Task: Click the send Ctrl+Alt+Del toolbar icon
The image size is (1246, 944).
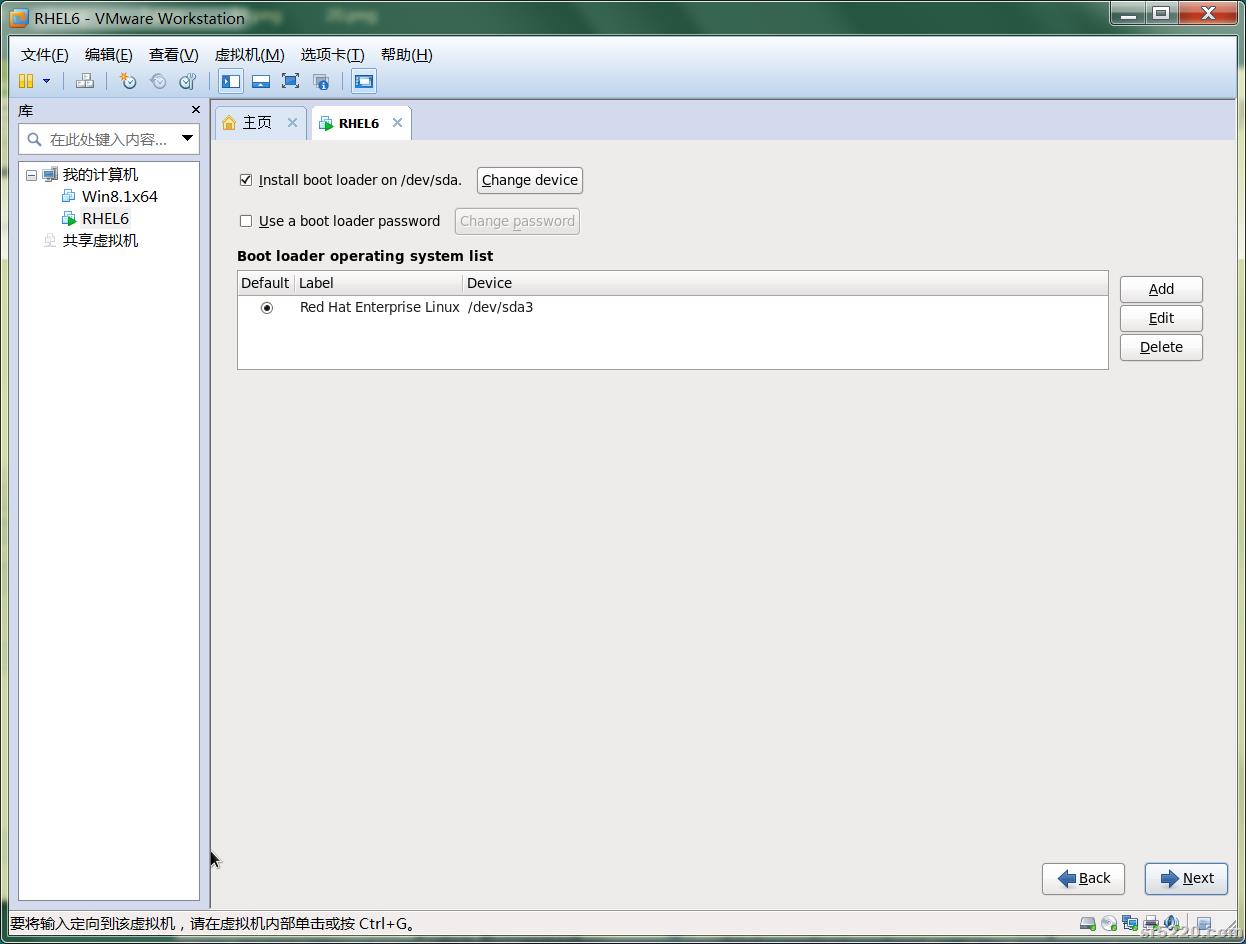Action: (x=85, y=81)
